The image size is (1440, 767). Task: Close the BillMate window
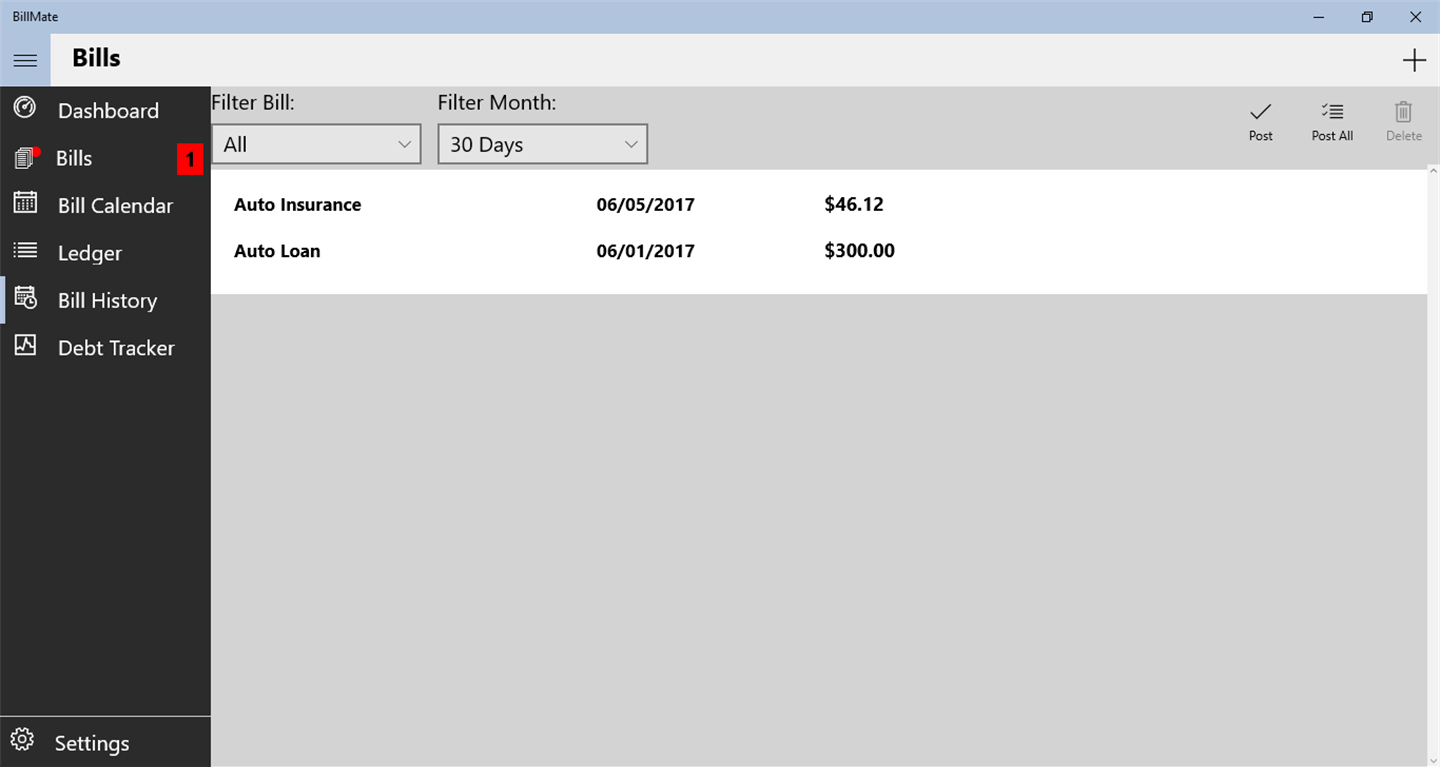coord(1415,17)
